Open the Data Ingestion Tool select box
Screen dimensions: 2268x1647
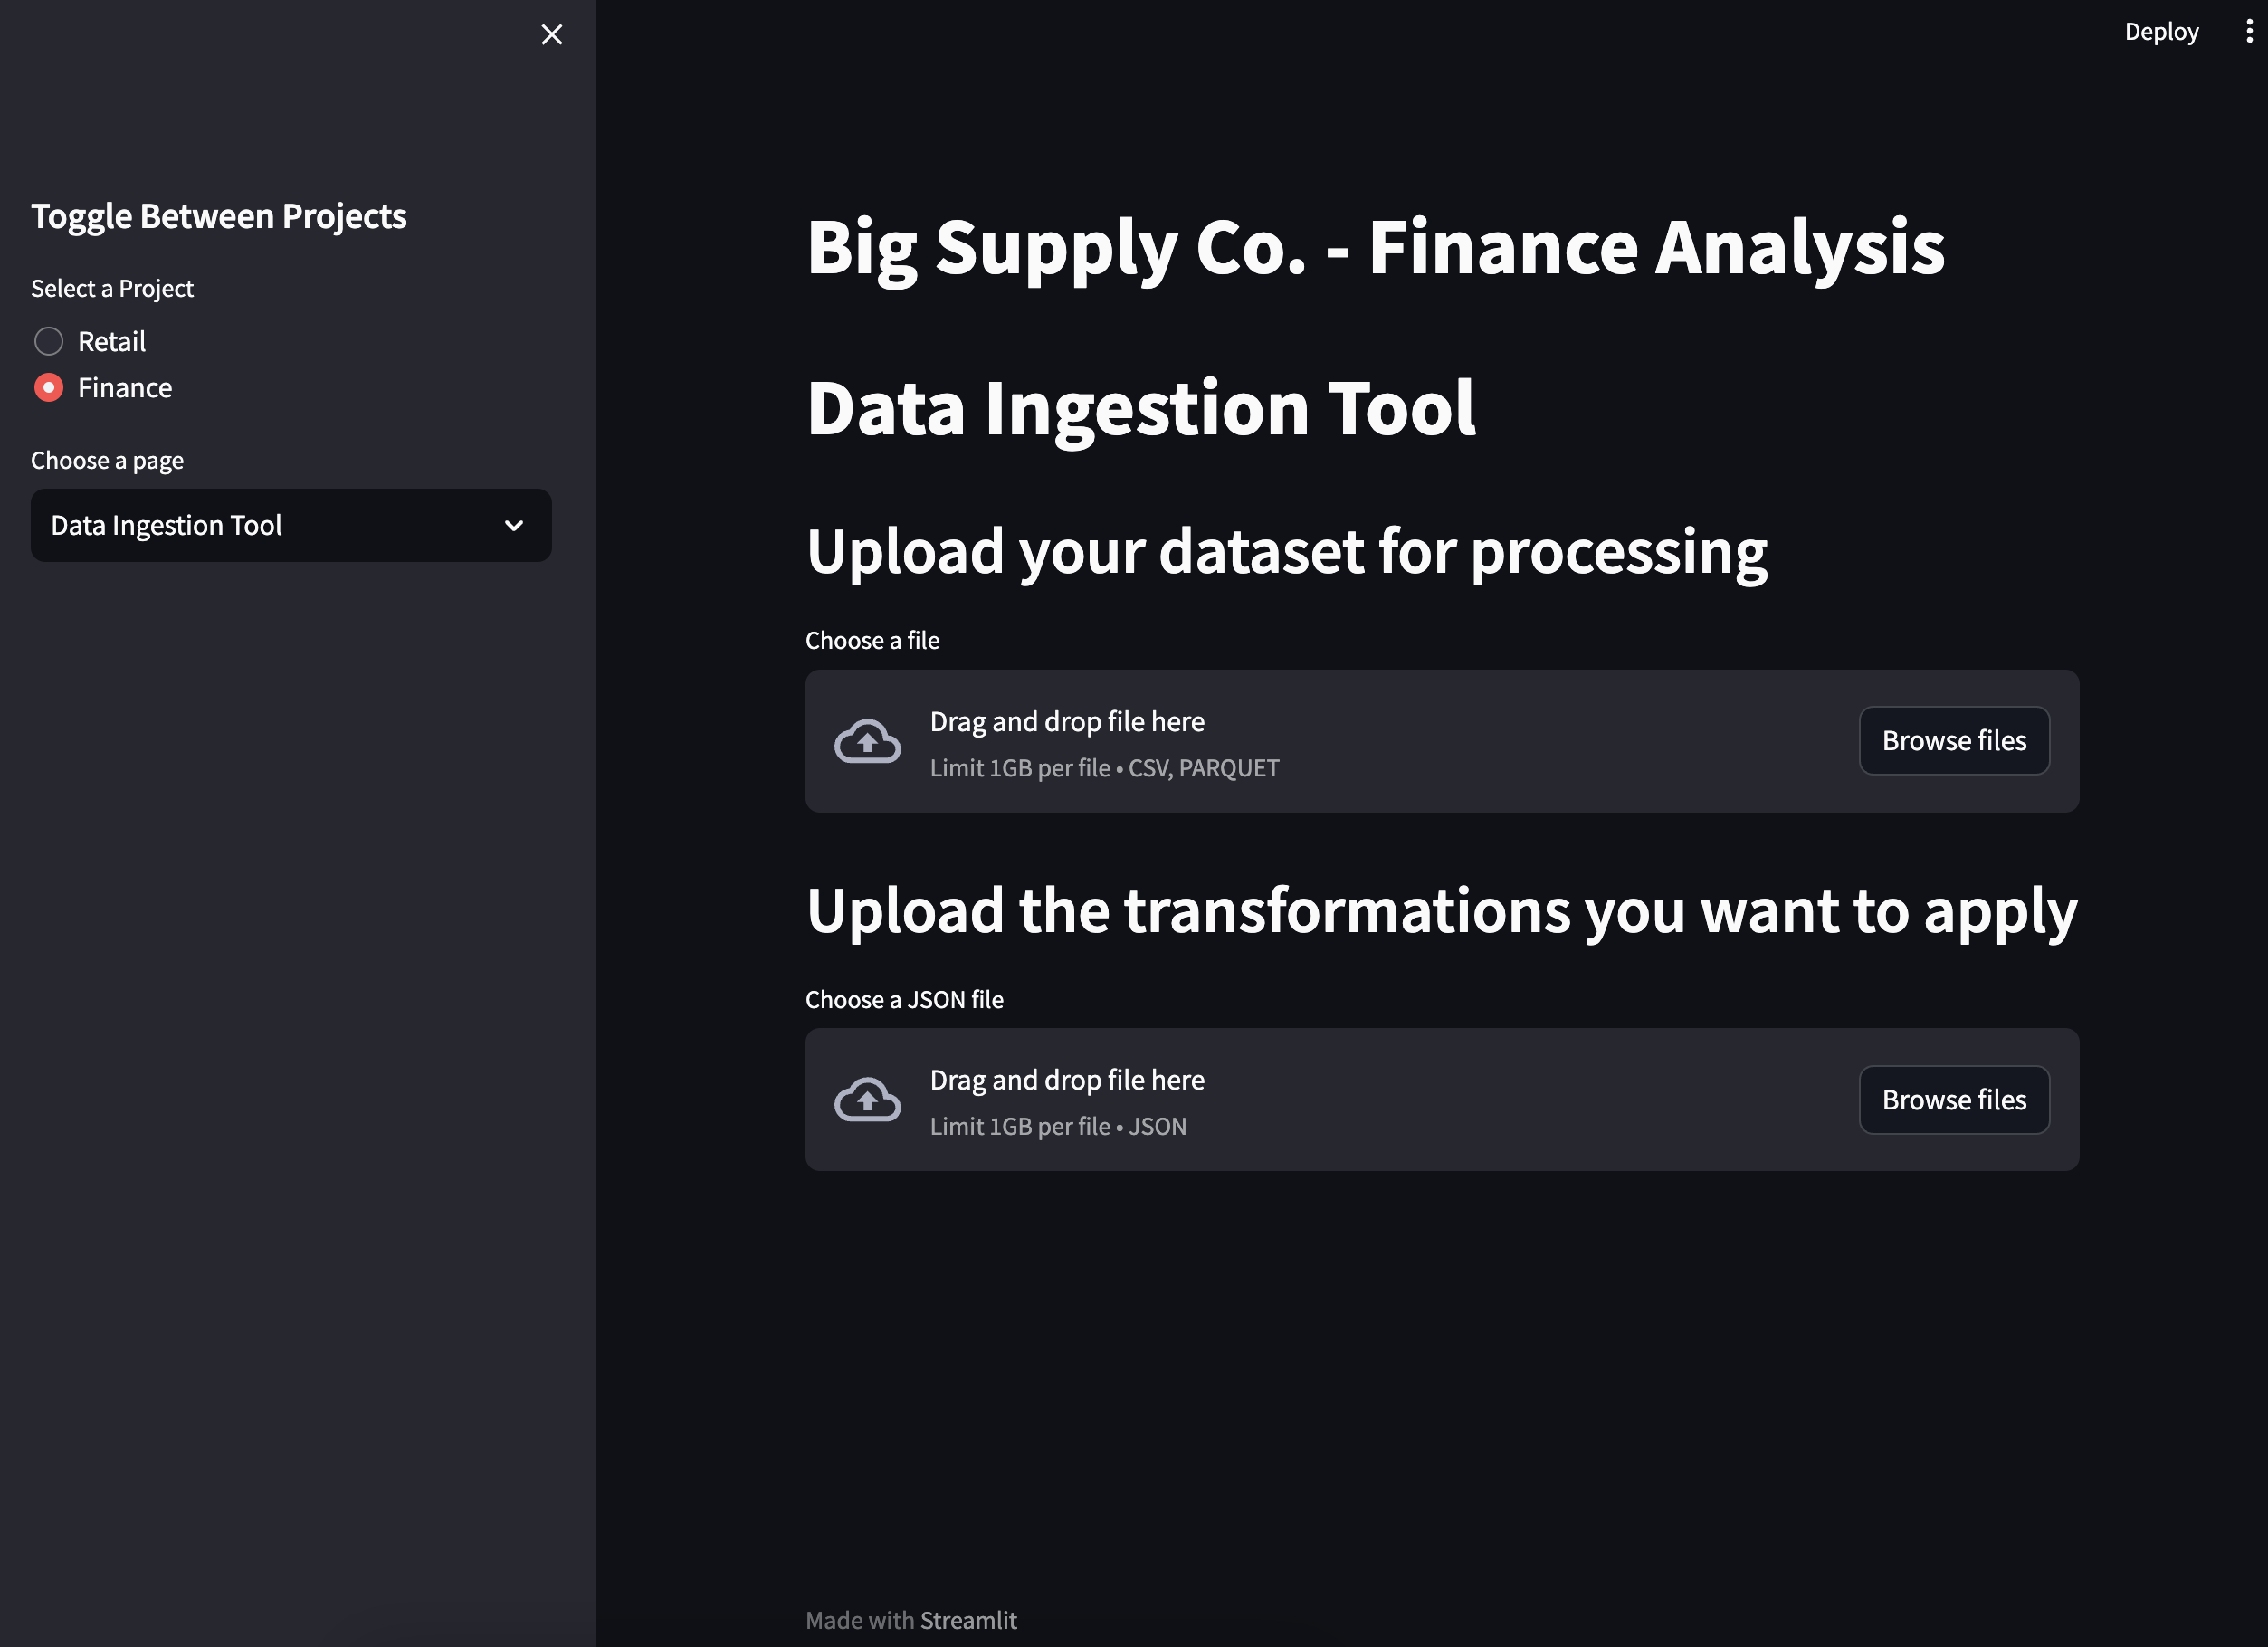click(x=291, y=525)
